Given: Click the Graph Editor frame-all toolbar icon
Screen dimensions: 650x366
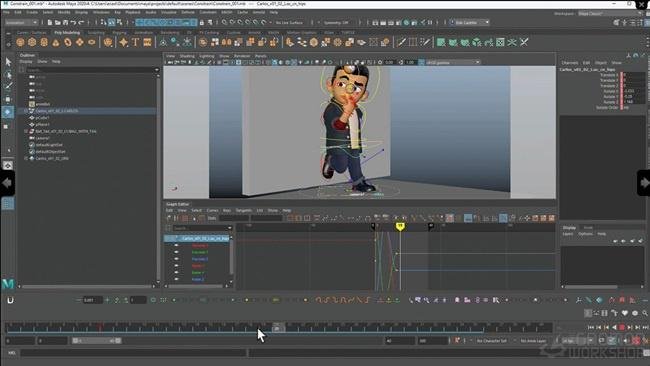Looking at the screenshot, I should [290, 218].
